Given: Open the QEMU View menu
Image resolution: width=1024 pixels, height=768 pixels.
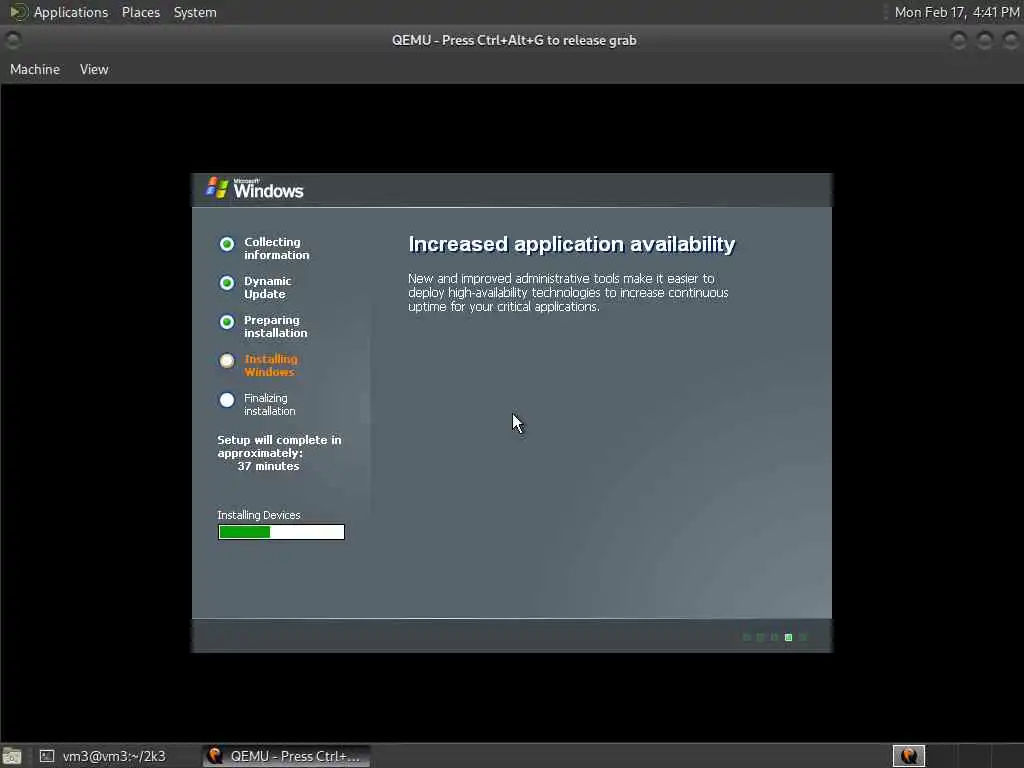Looking at the screenshot, I should [x=94, y=69].
